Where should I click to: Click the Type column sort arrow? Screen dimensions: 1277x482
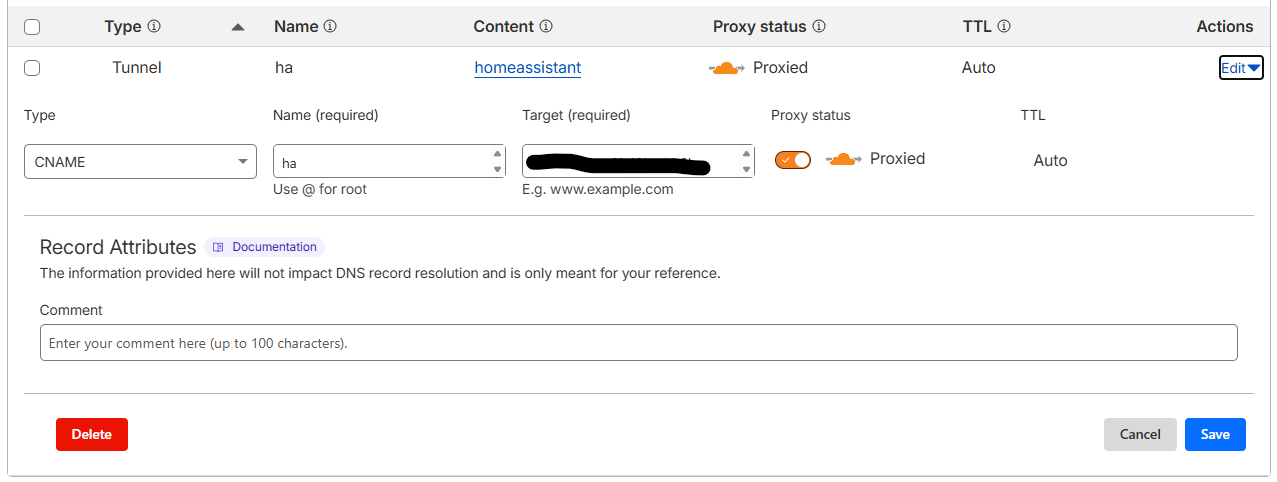237,27
